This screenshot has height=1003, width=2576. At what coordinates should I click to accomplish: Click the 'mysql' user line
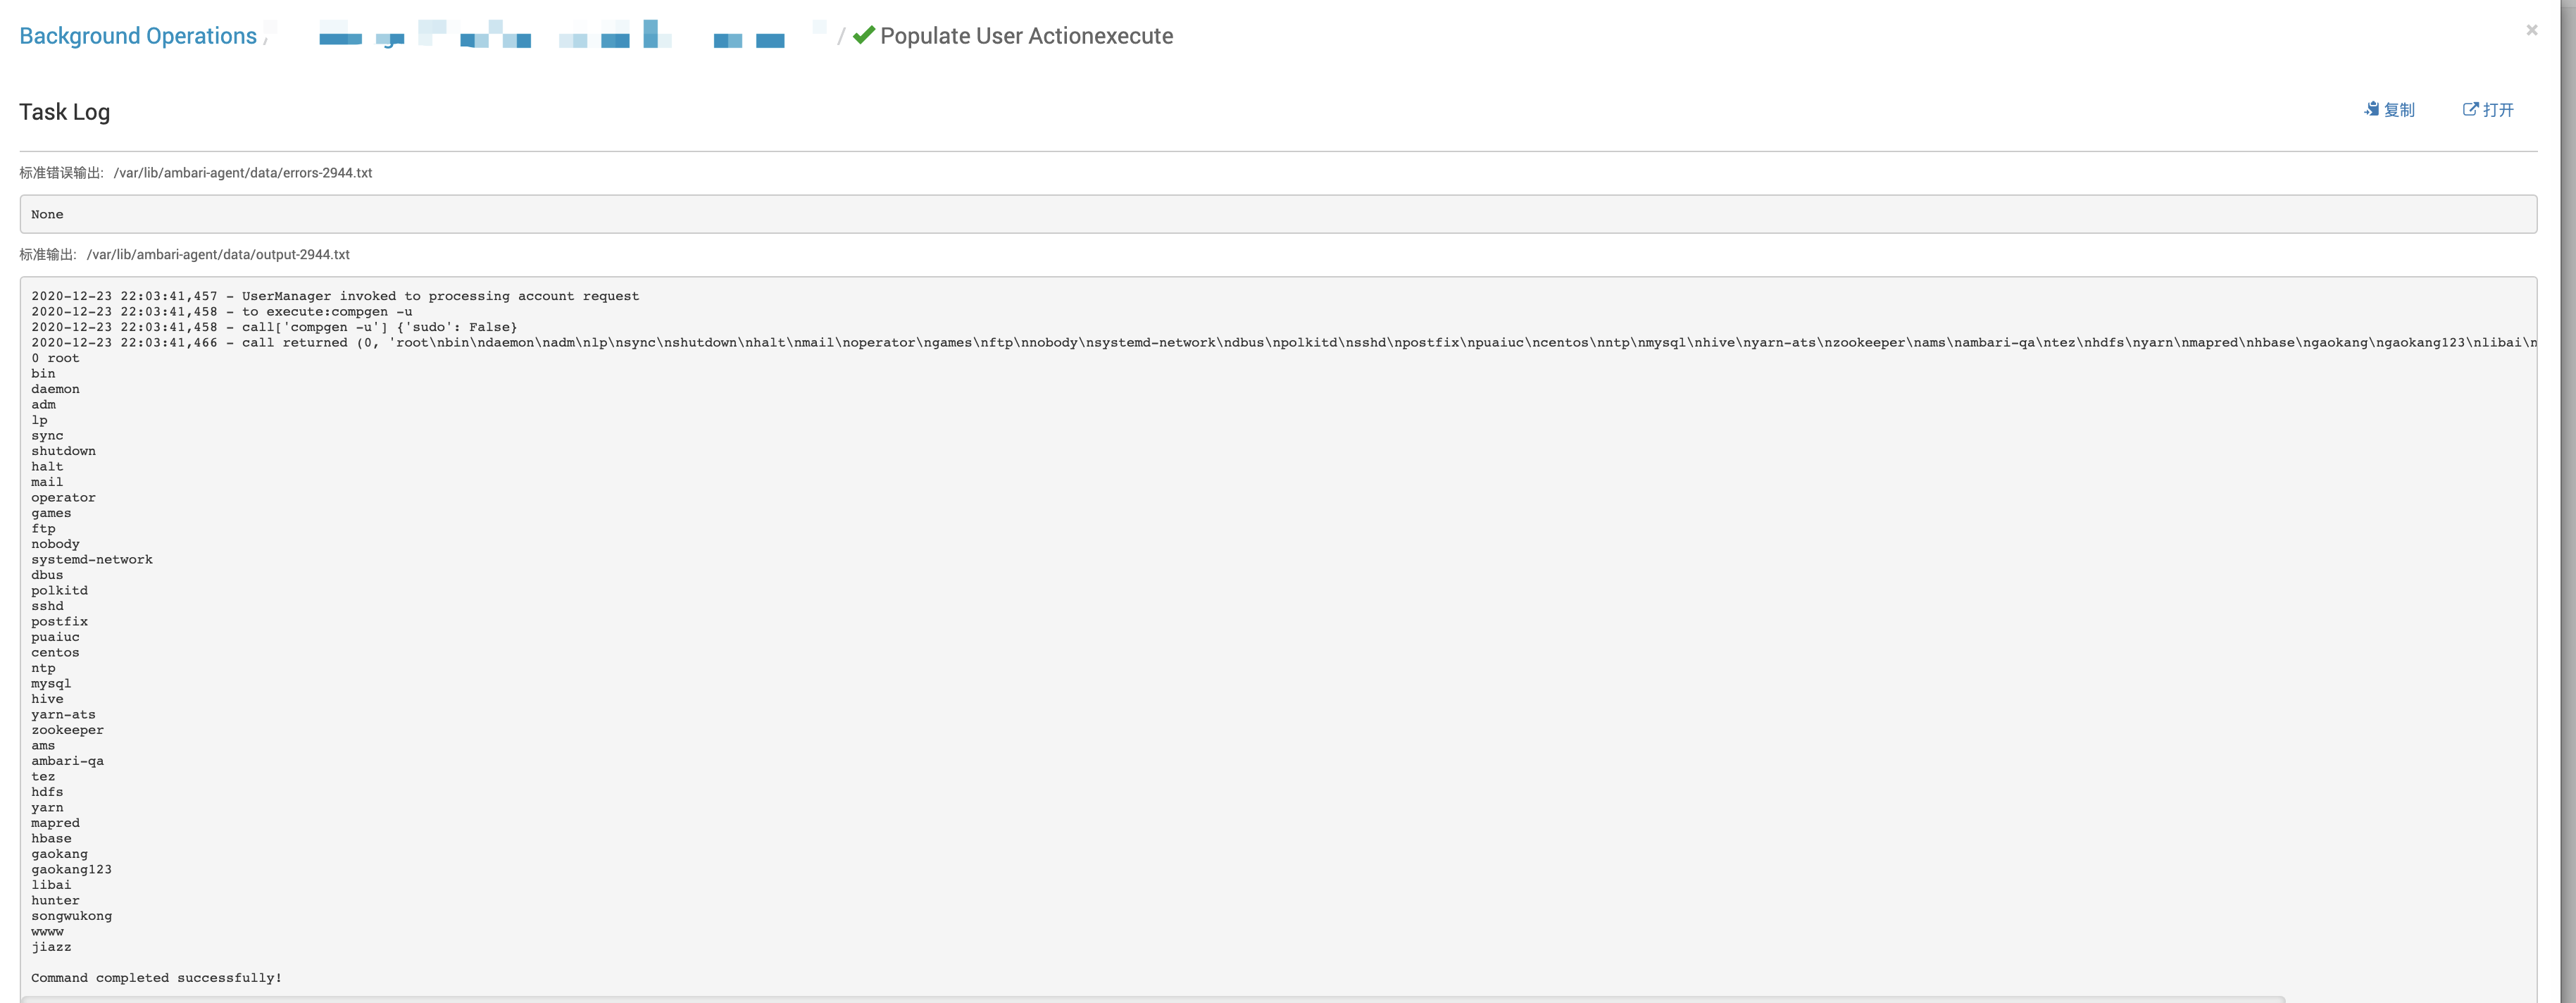[x=51, y=683]
